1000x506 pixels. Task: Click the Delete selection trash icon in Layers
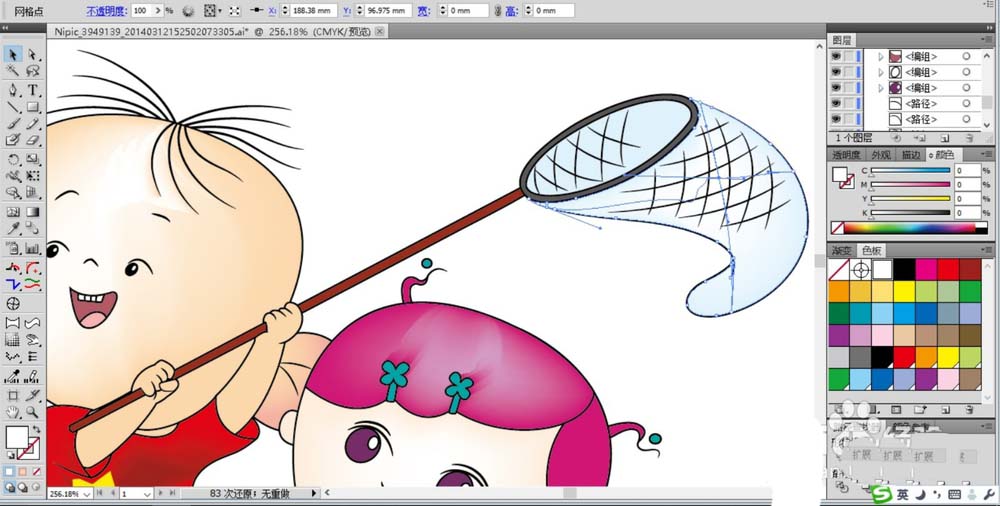point(969,137)
